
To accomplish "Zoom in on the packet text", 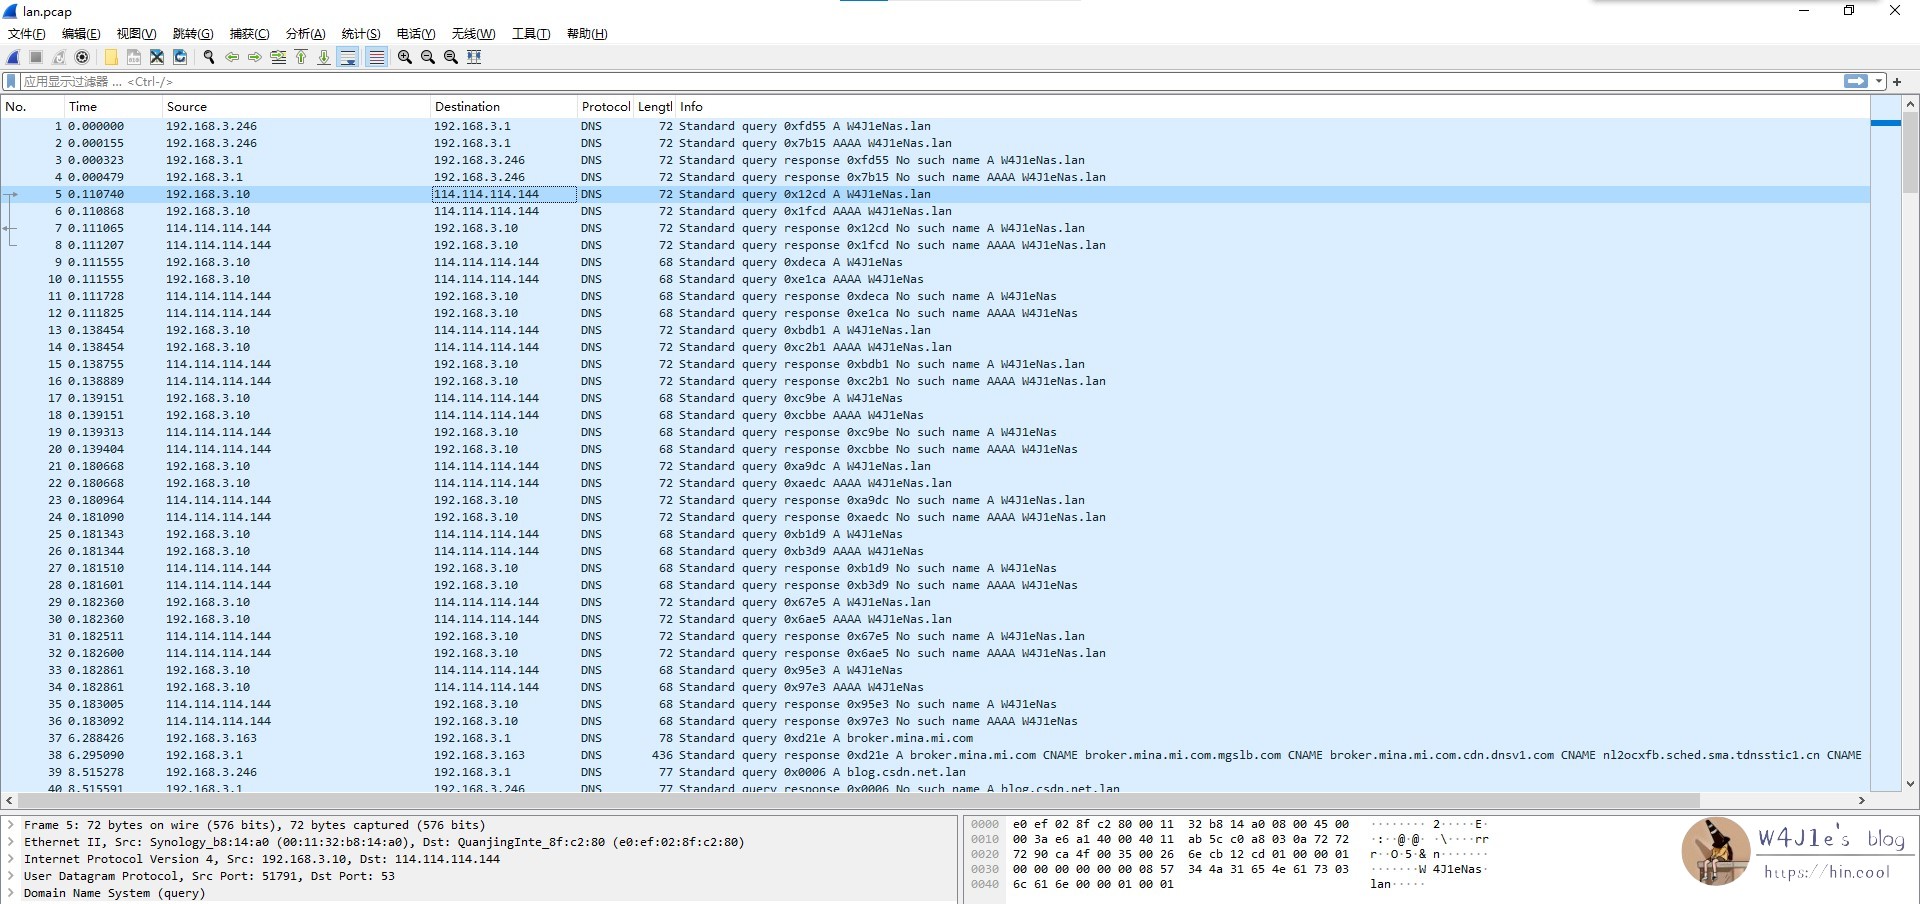I will click(x=405, y=57).
